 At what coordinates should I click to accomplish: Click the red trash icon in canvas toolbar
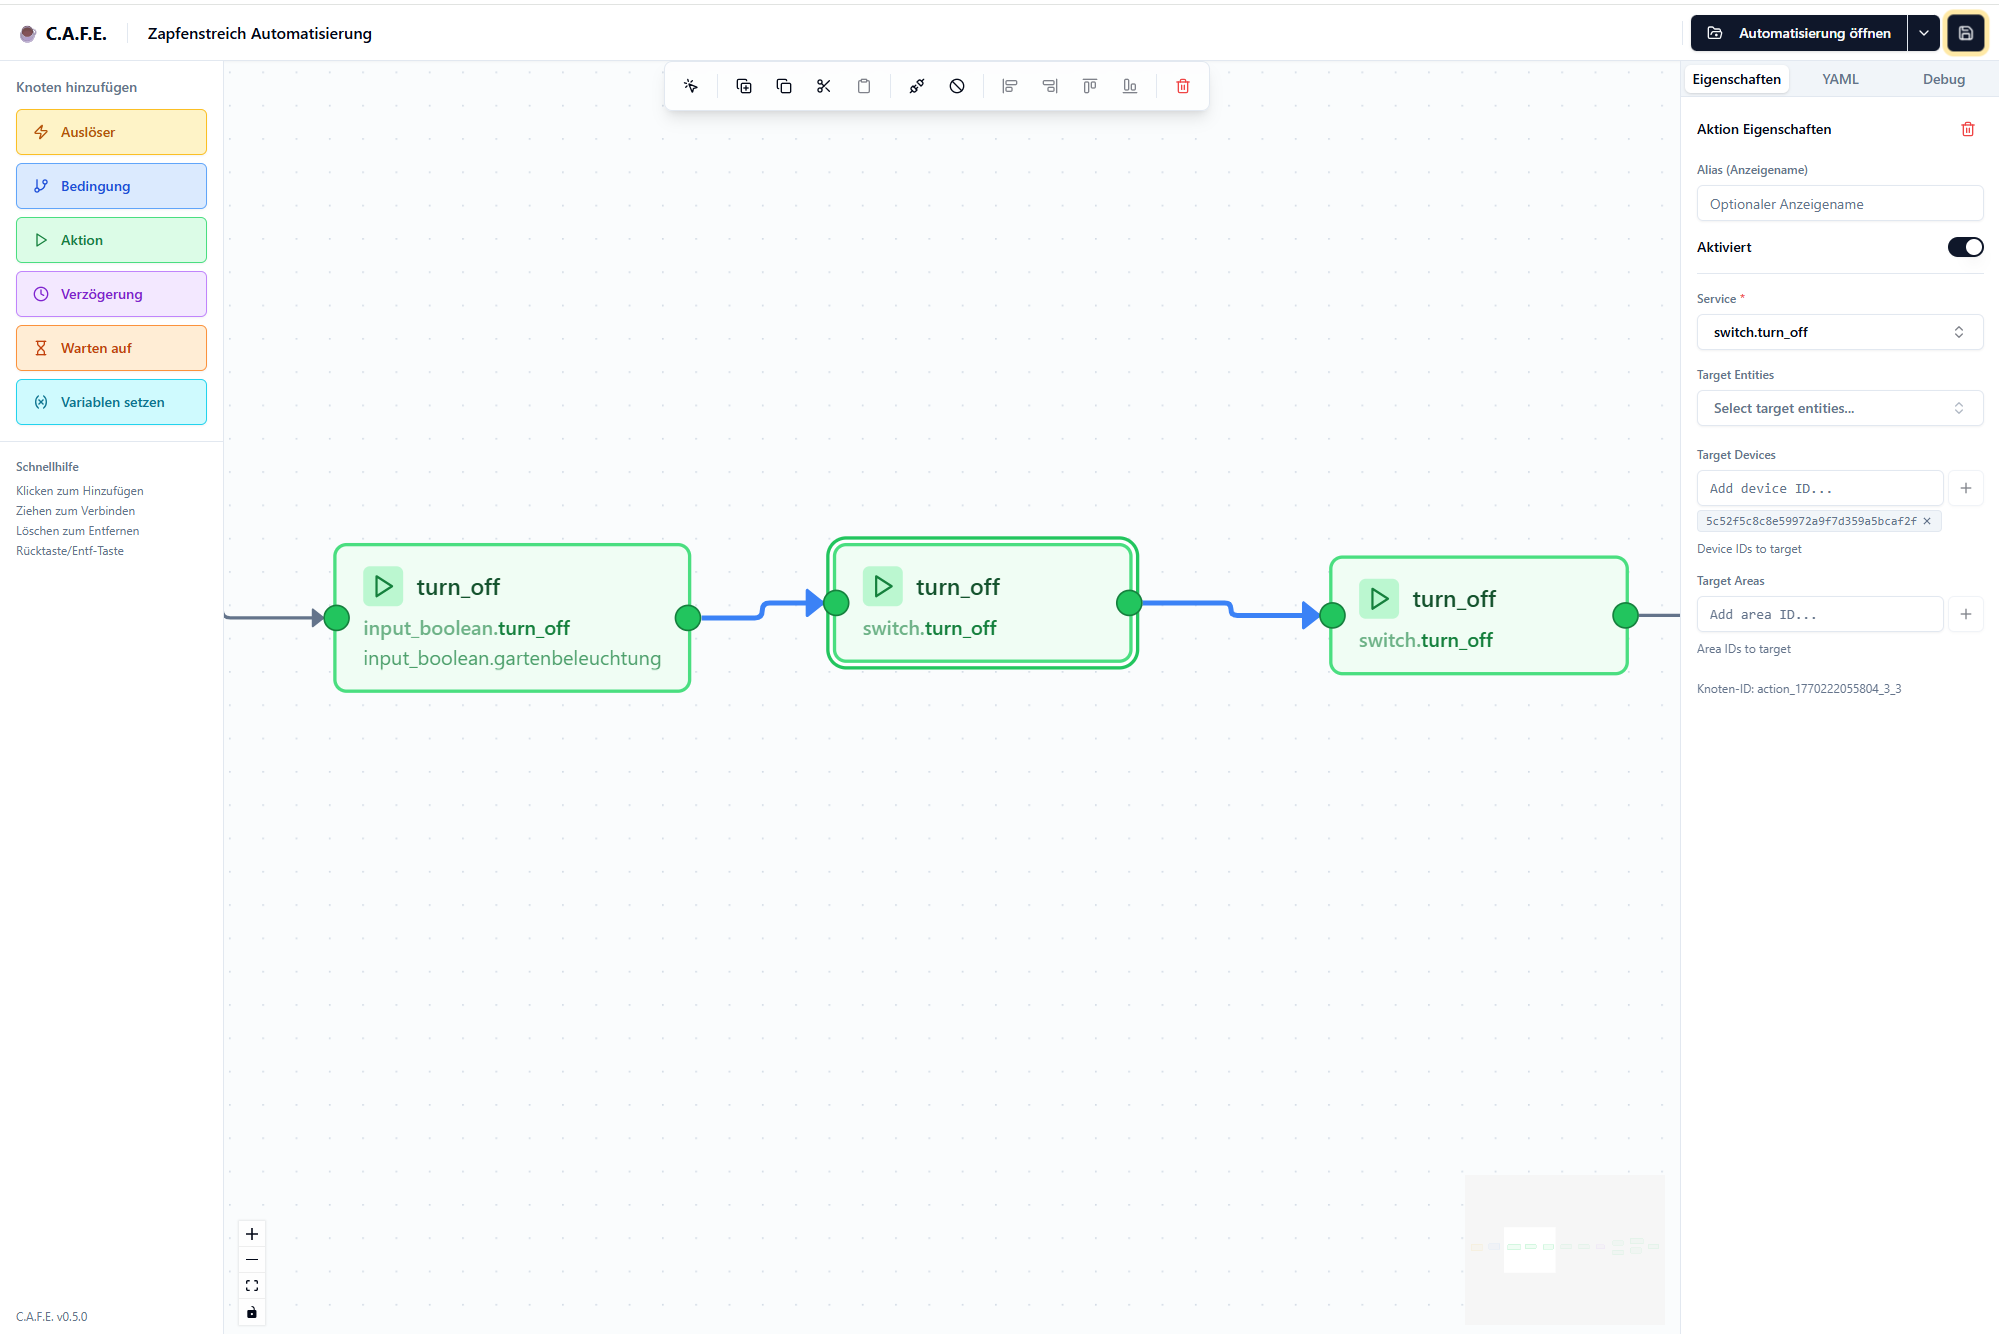[x=1183, y=86]
